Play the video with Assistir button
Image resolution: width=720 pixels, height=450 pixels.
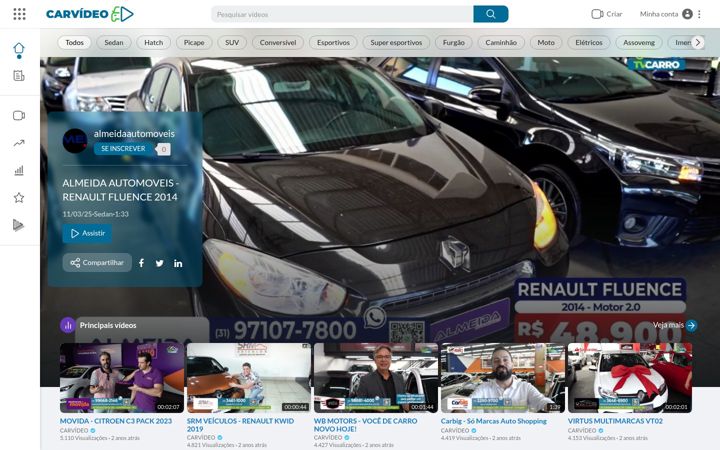87,233
